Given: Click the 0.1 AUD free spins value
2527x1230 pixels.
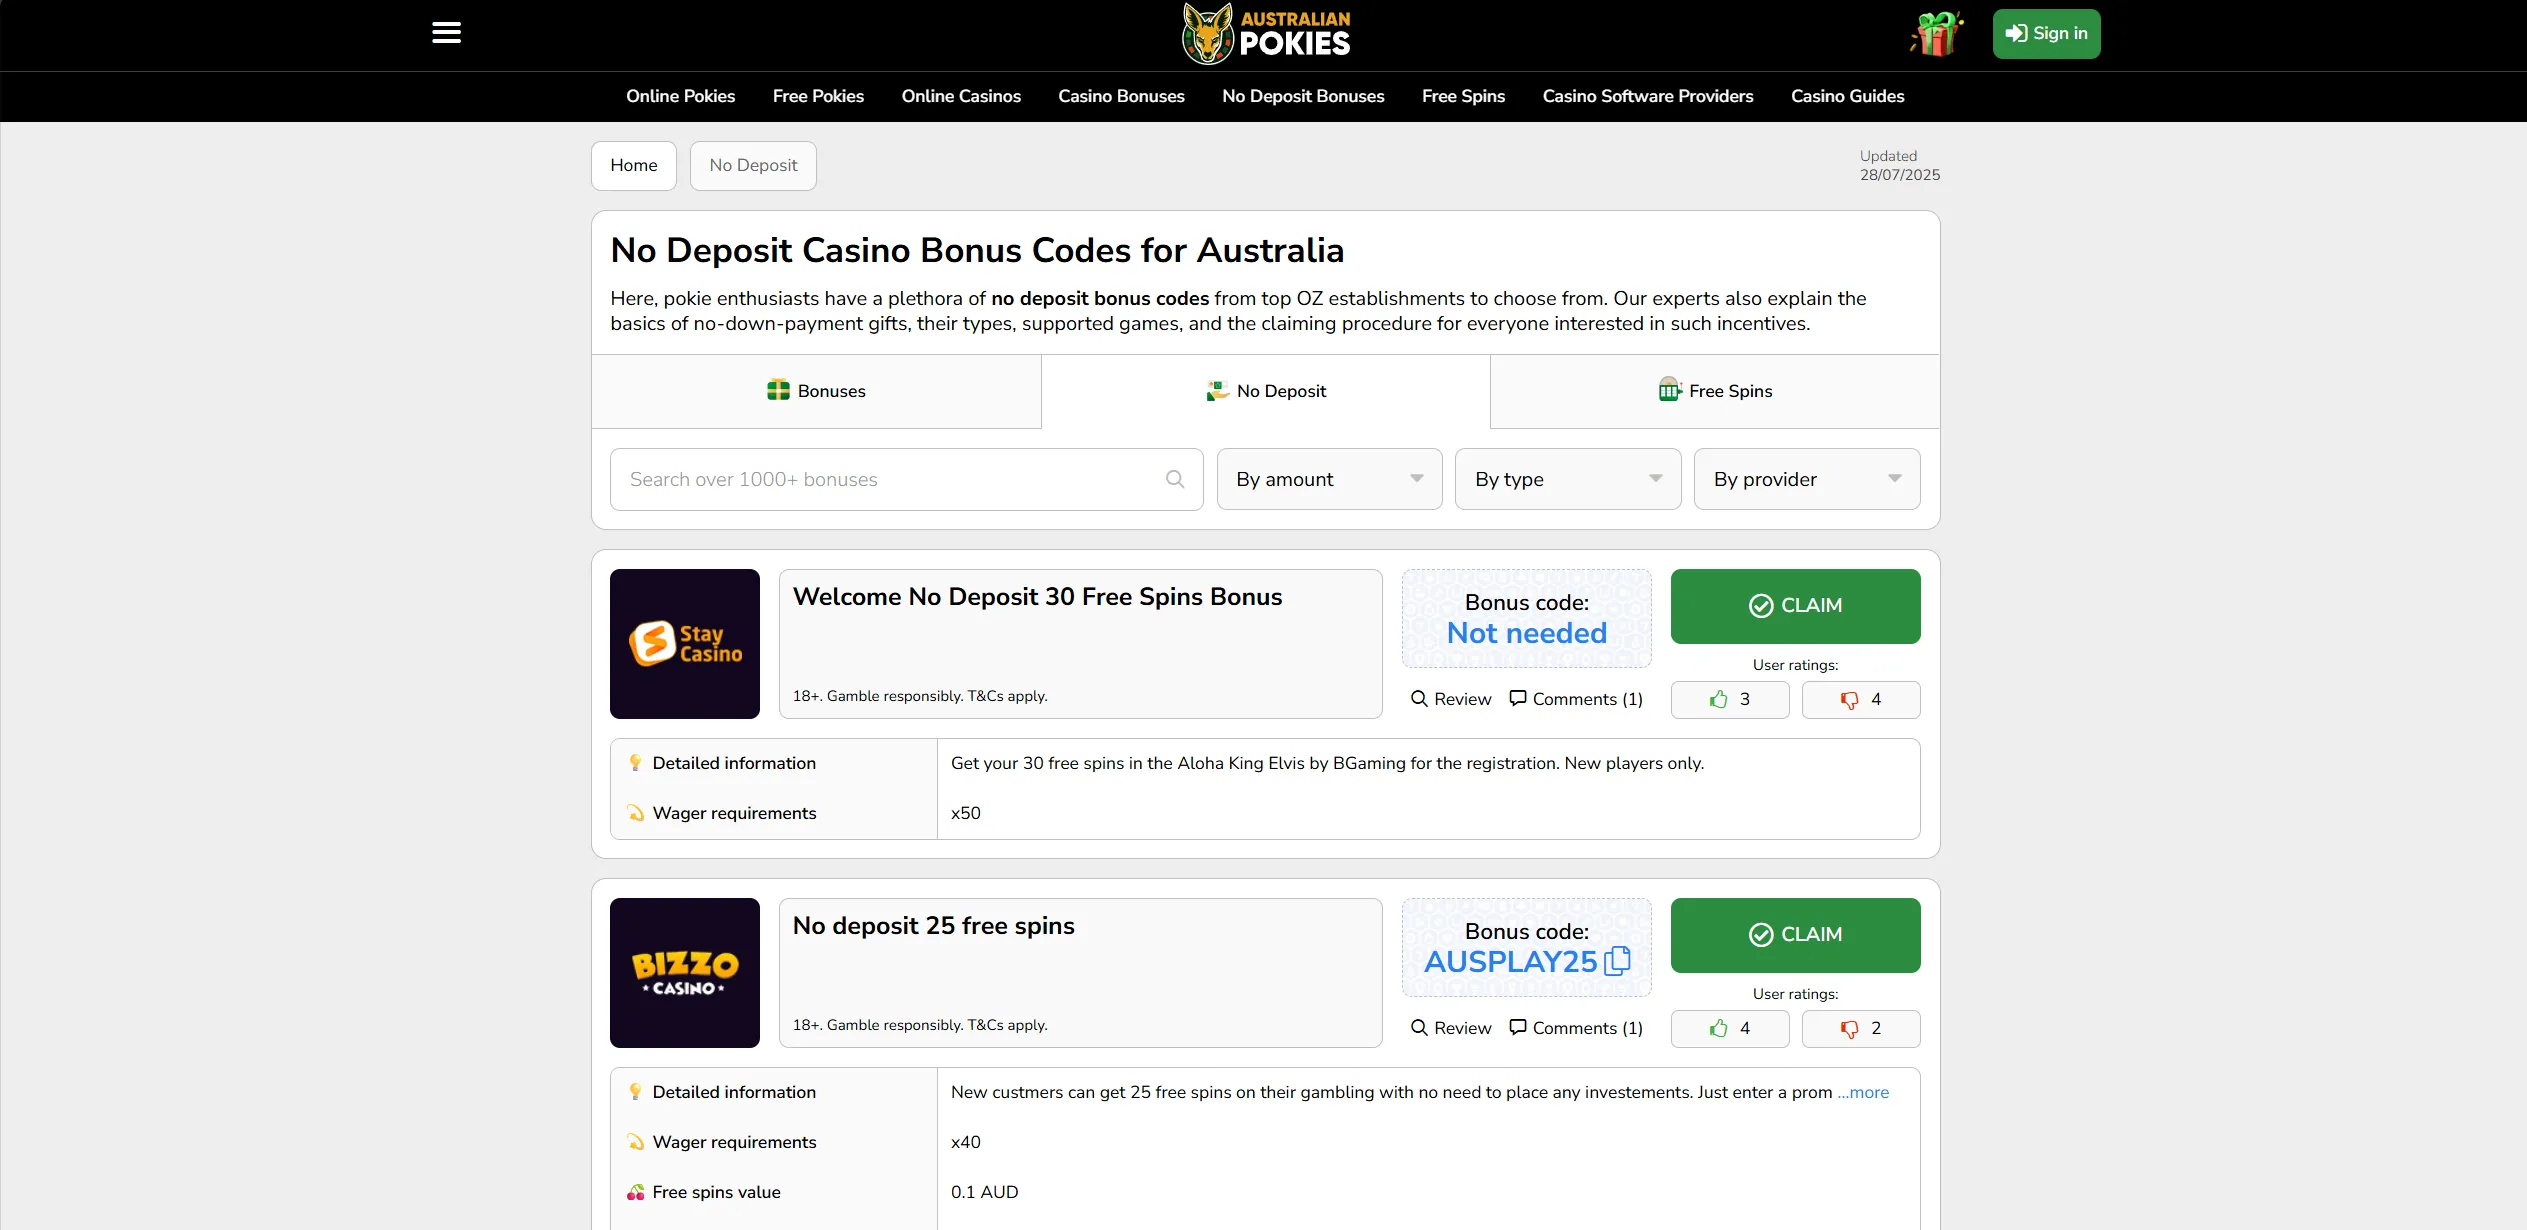Looking at the screenshot, I should click(985, 1193).
